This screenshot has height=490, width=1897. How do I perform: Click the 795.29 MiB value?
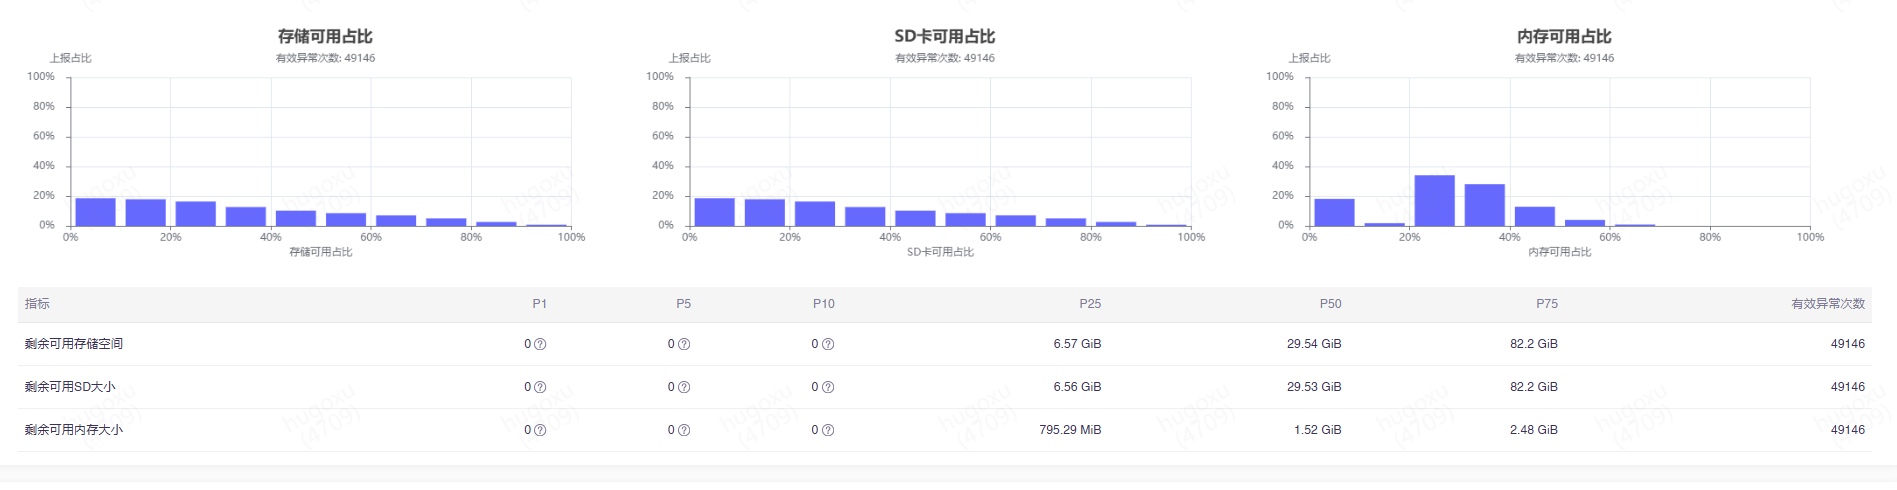[x=1070, y=430]
